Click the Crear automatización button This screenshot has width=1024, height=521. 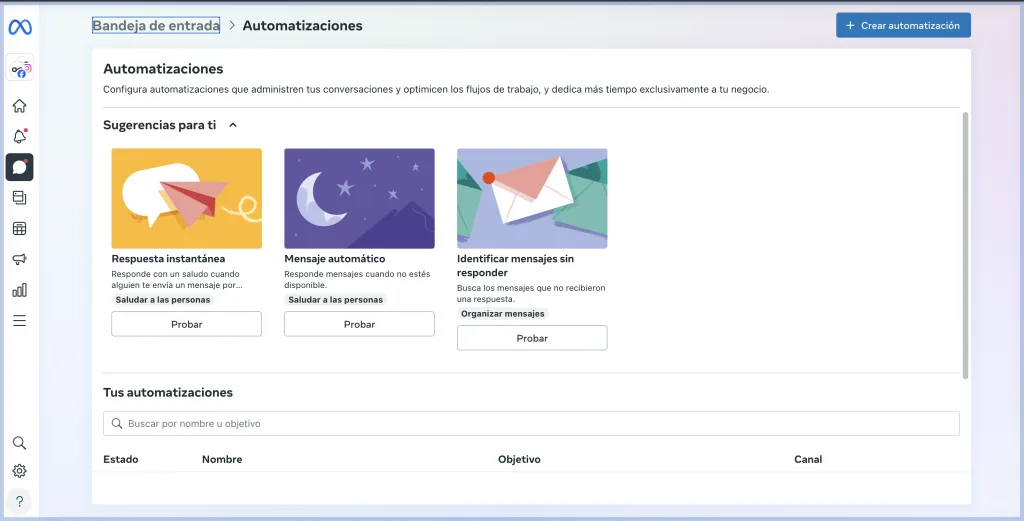(x=903, y=25)
